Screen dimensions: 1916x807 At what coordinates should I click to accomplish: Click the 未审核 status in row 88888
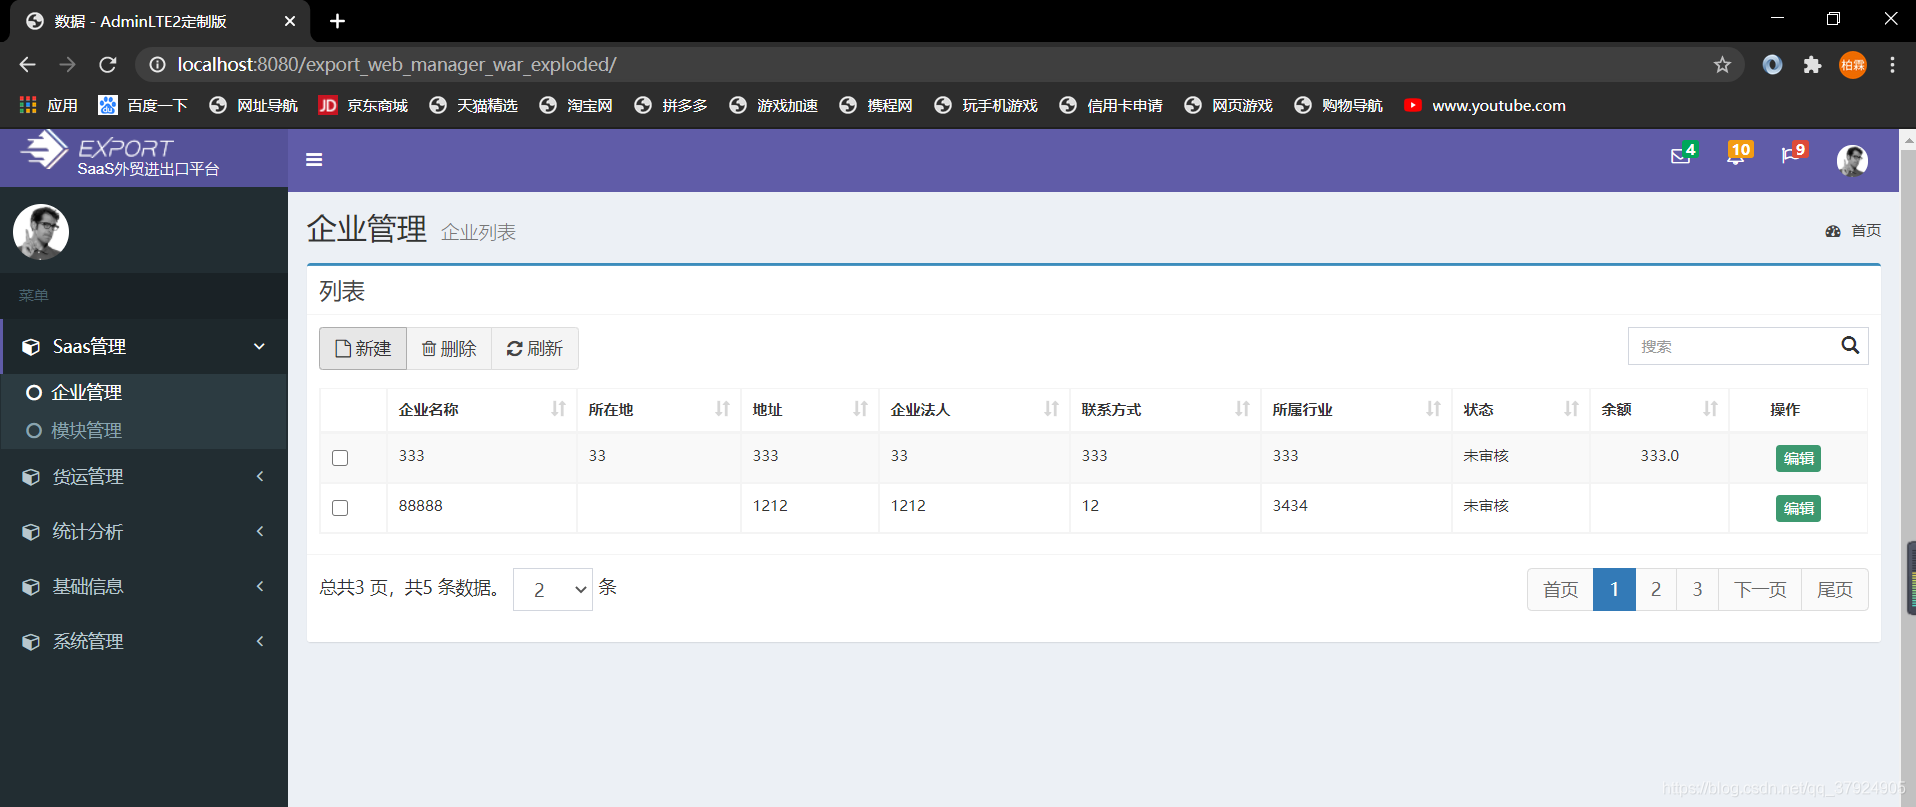click(x=1486, y=506)
